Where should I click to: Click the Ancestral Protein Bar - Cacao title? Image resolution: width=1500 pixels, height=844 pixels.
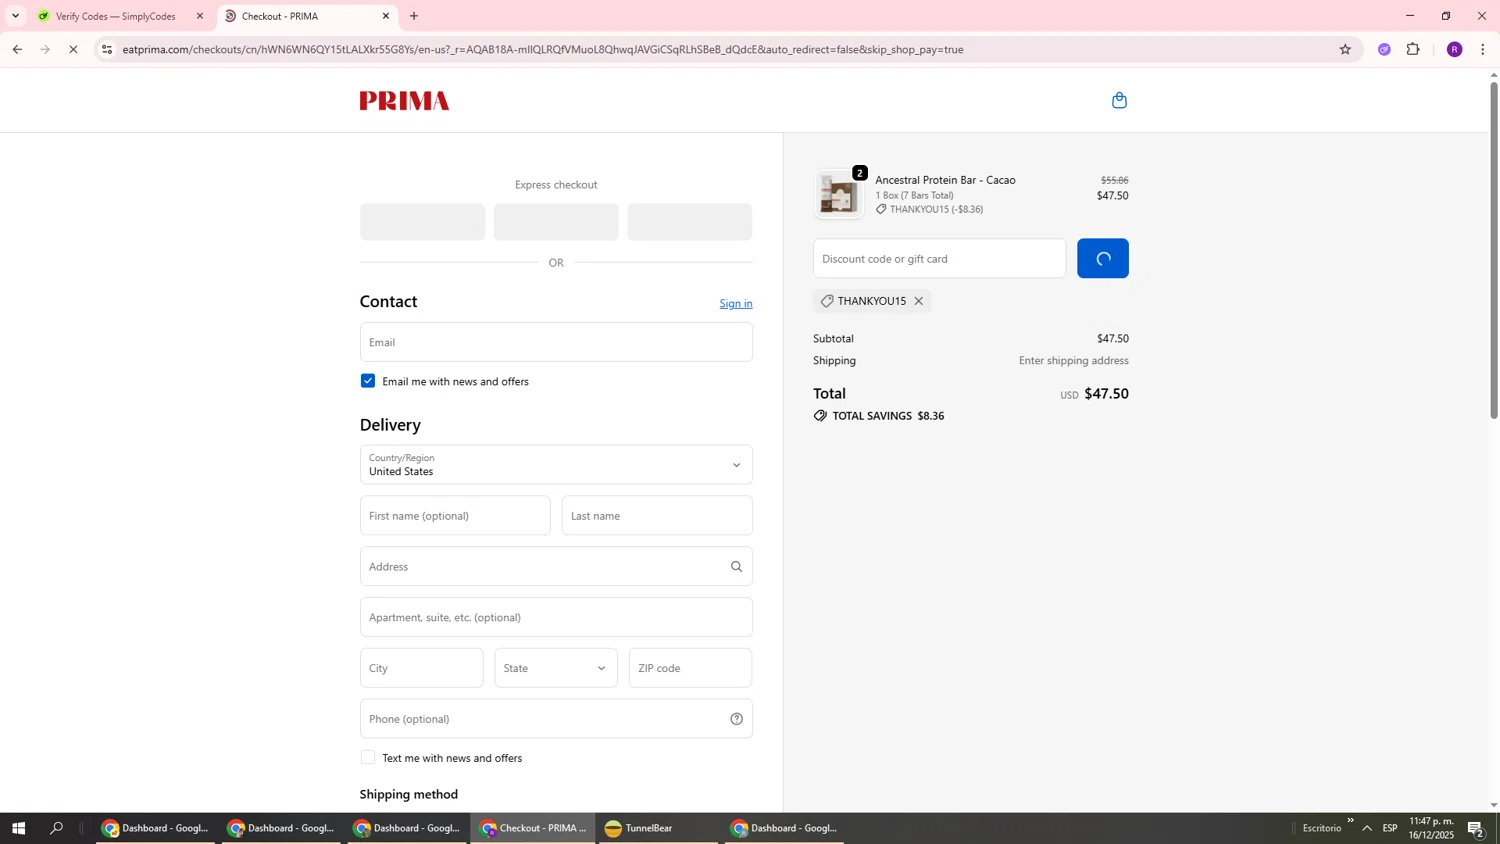(945, 180)
